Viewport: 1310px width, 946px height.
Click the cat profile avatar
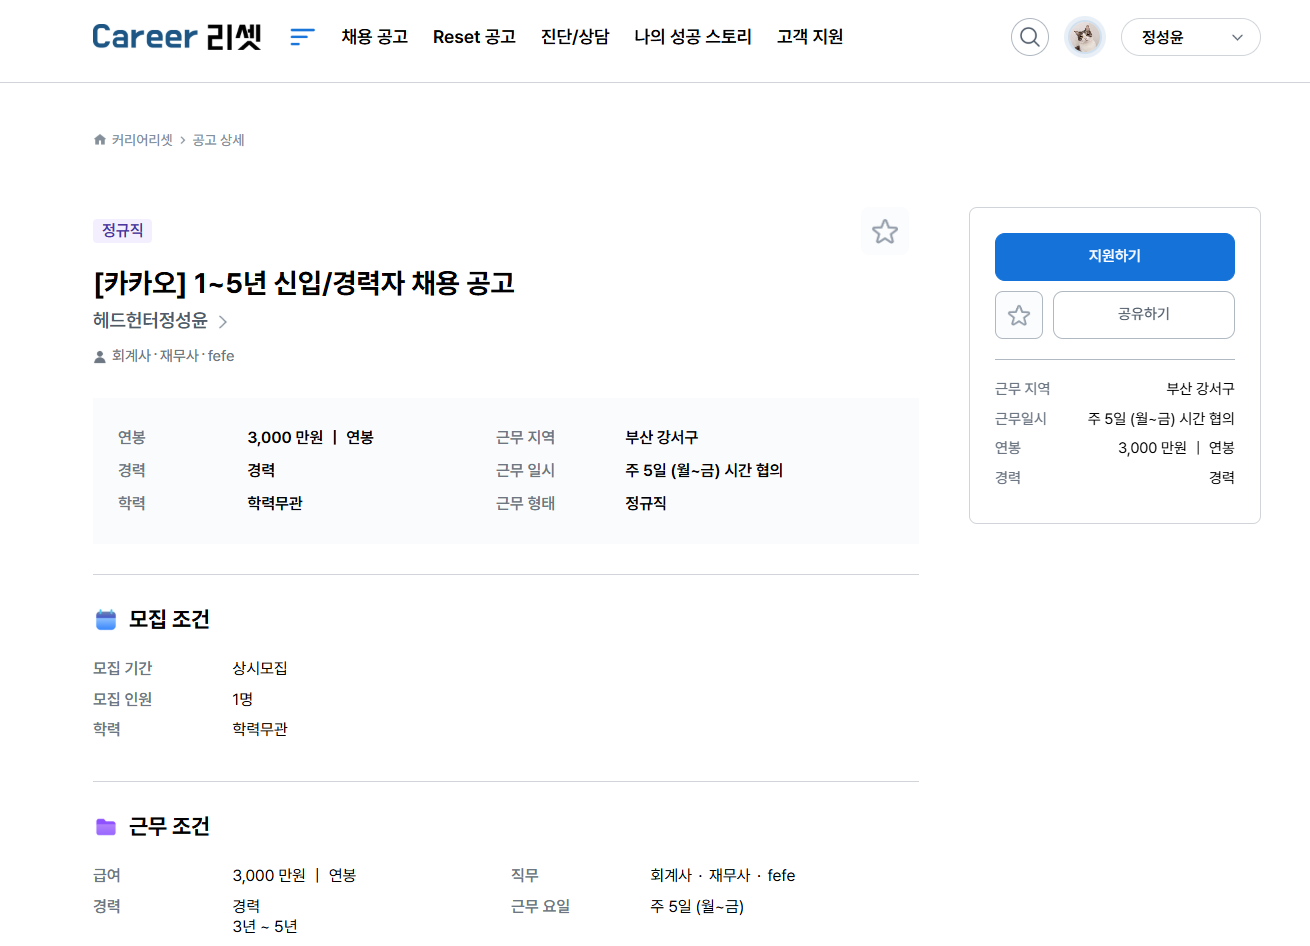1085,37
